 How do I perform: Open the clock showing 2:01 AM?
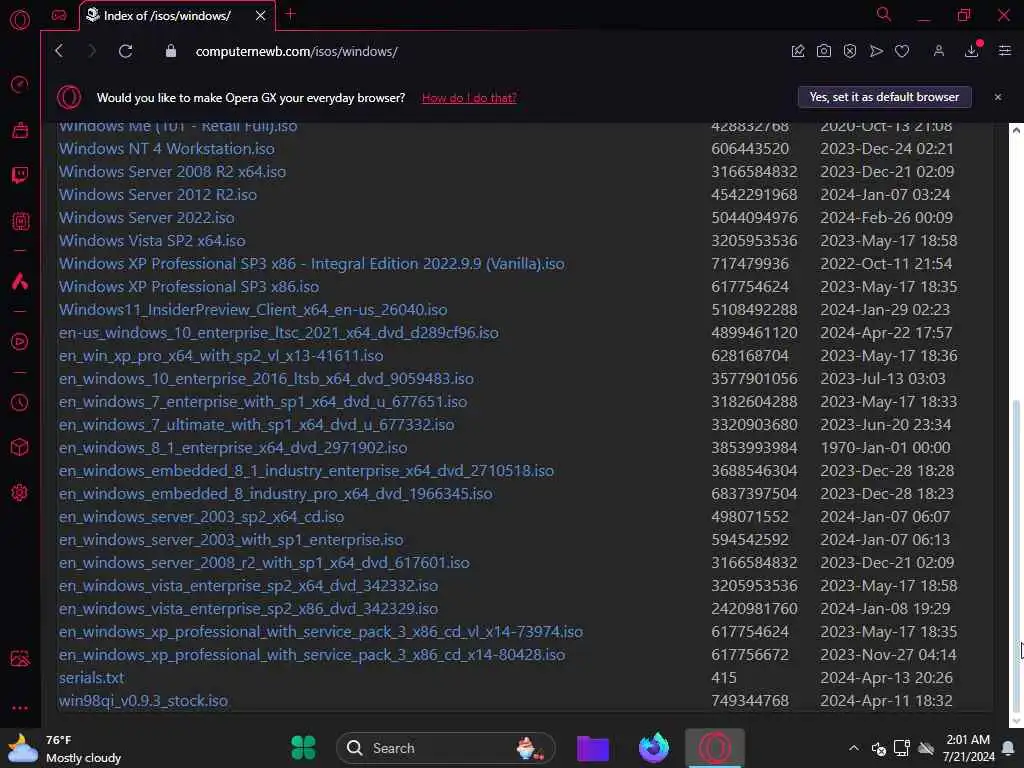[968, 748]
